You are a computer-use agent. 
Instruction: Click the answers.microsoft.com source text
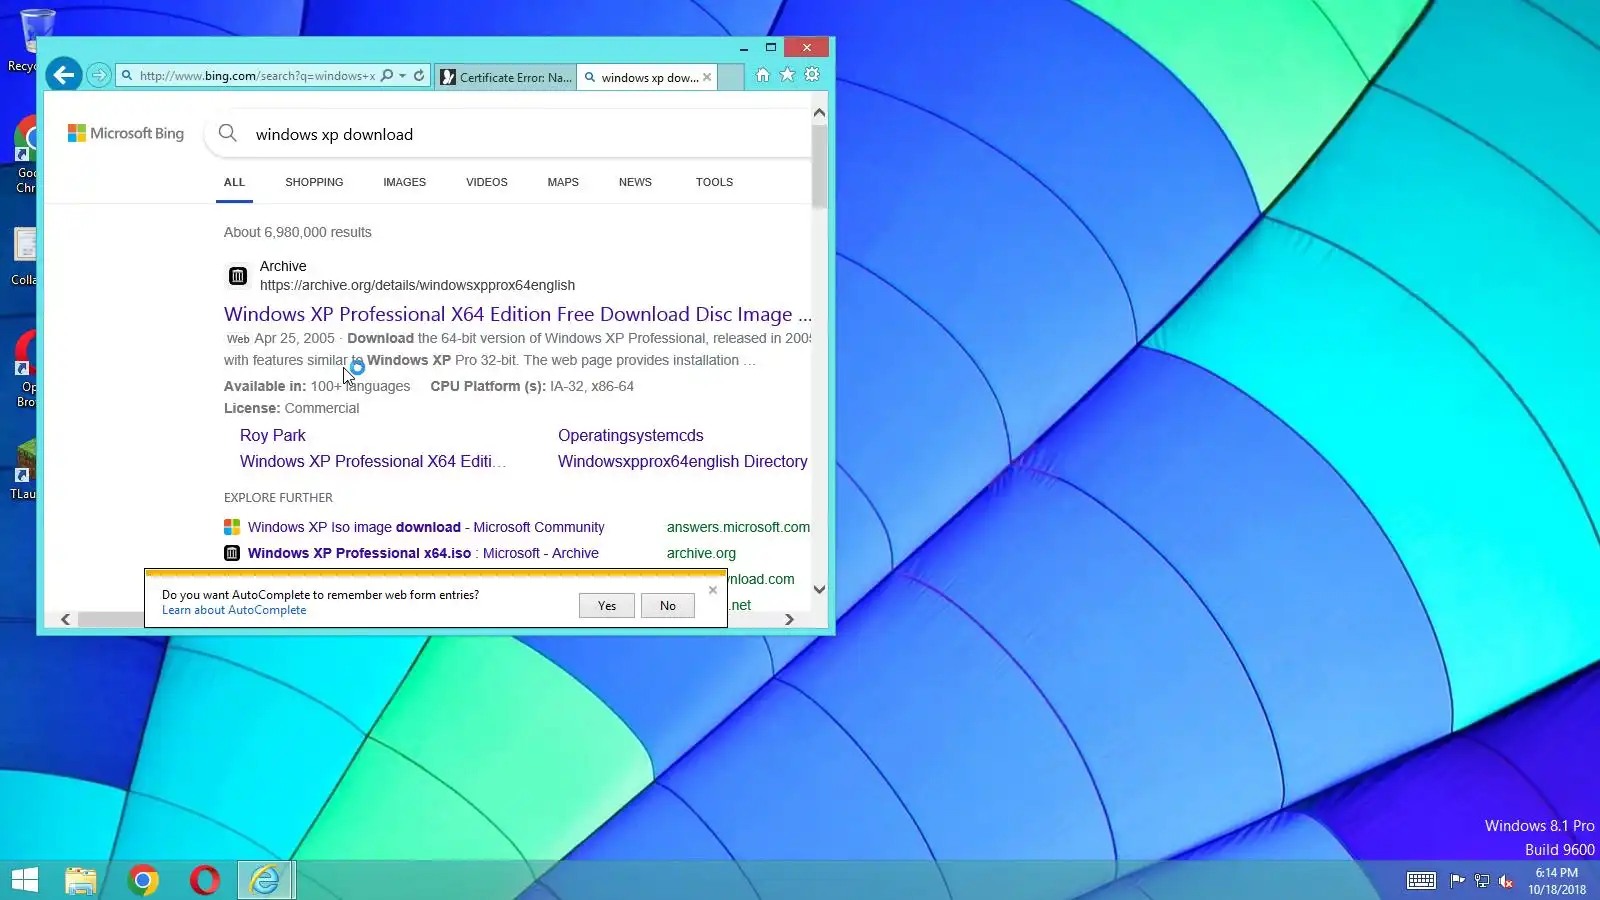click(x=738, y=527)
